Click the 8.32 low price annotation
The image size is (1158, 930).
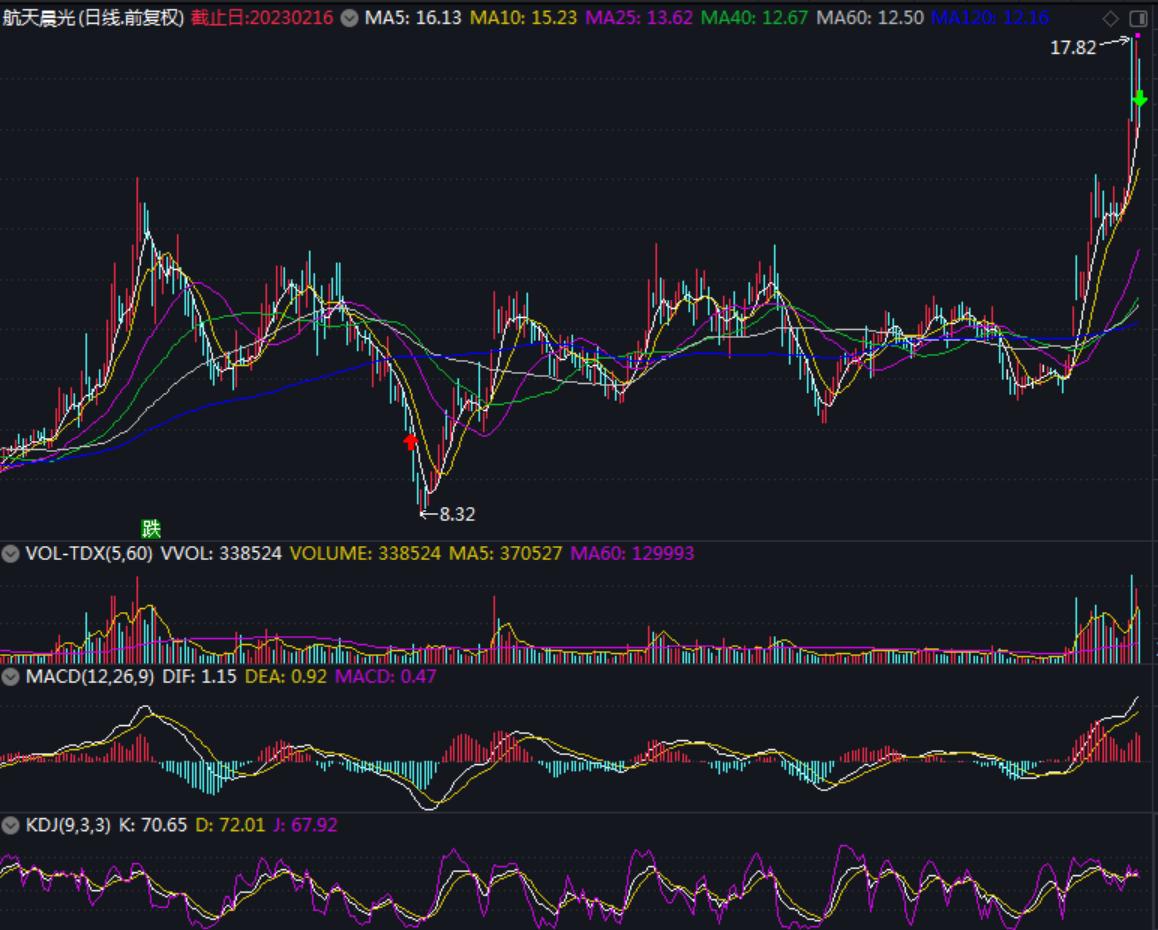click(457, 514)
